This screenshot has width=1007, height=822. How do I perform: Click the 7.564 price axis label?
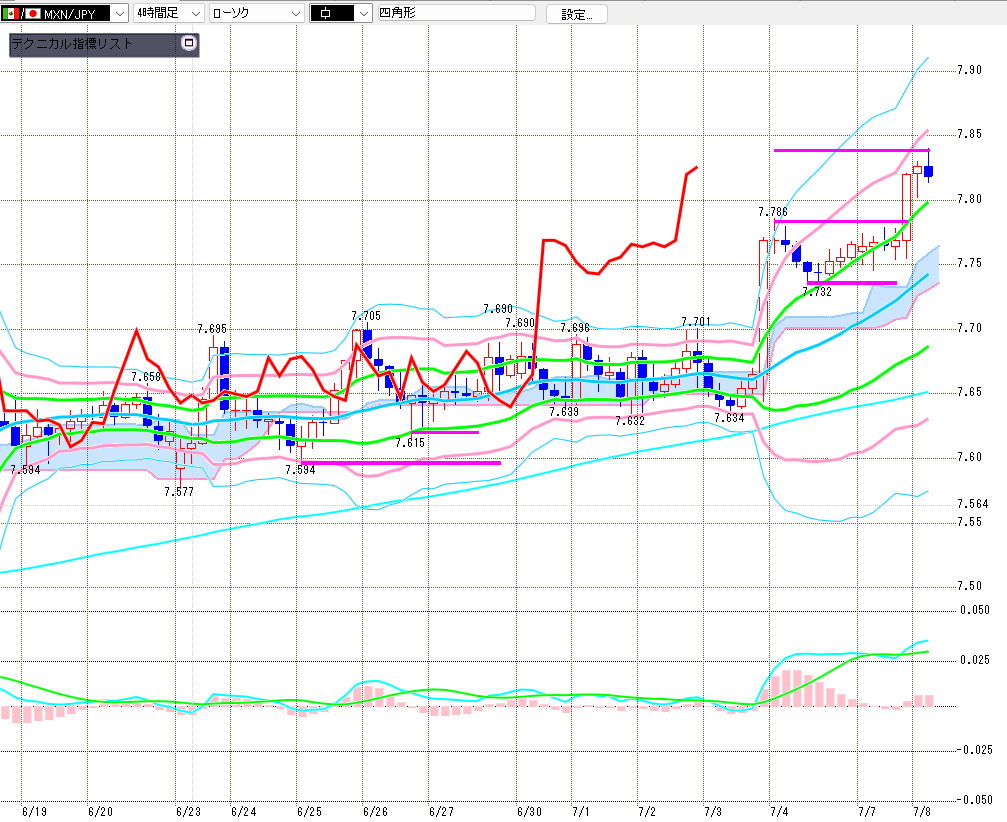(x=972, y=504)
